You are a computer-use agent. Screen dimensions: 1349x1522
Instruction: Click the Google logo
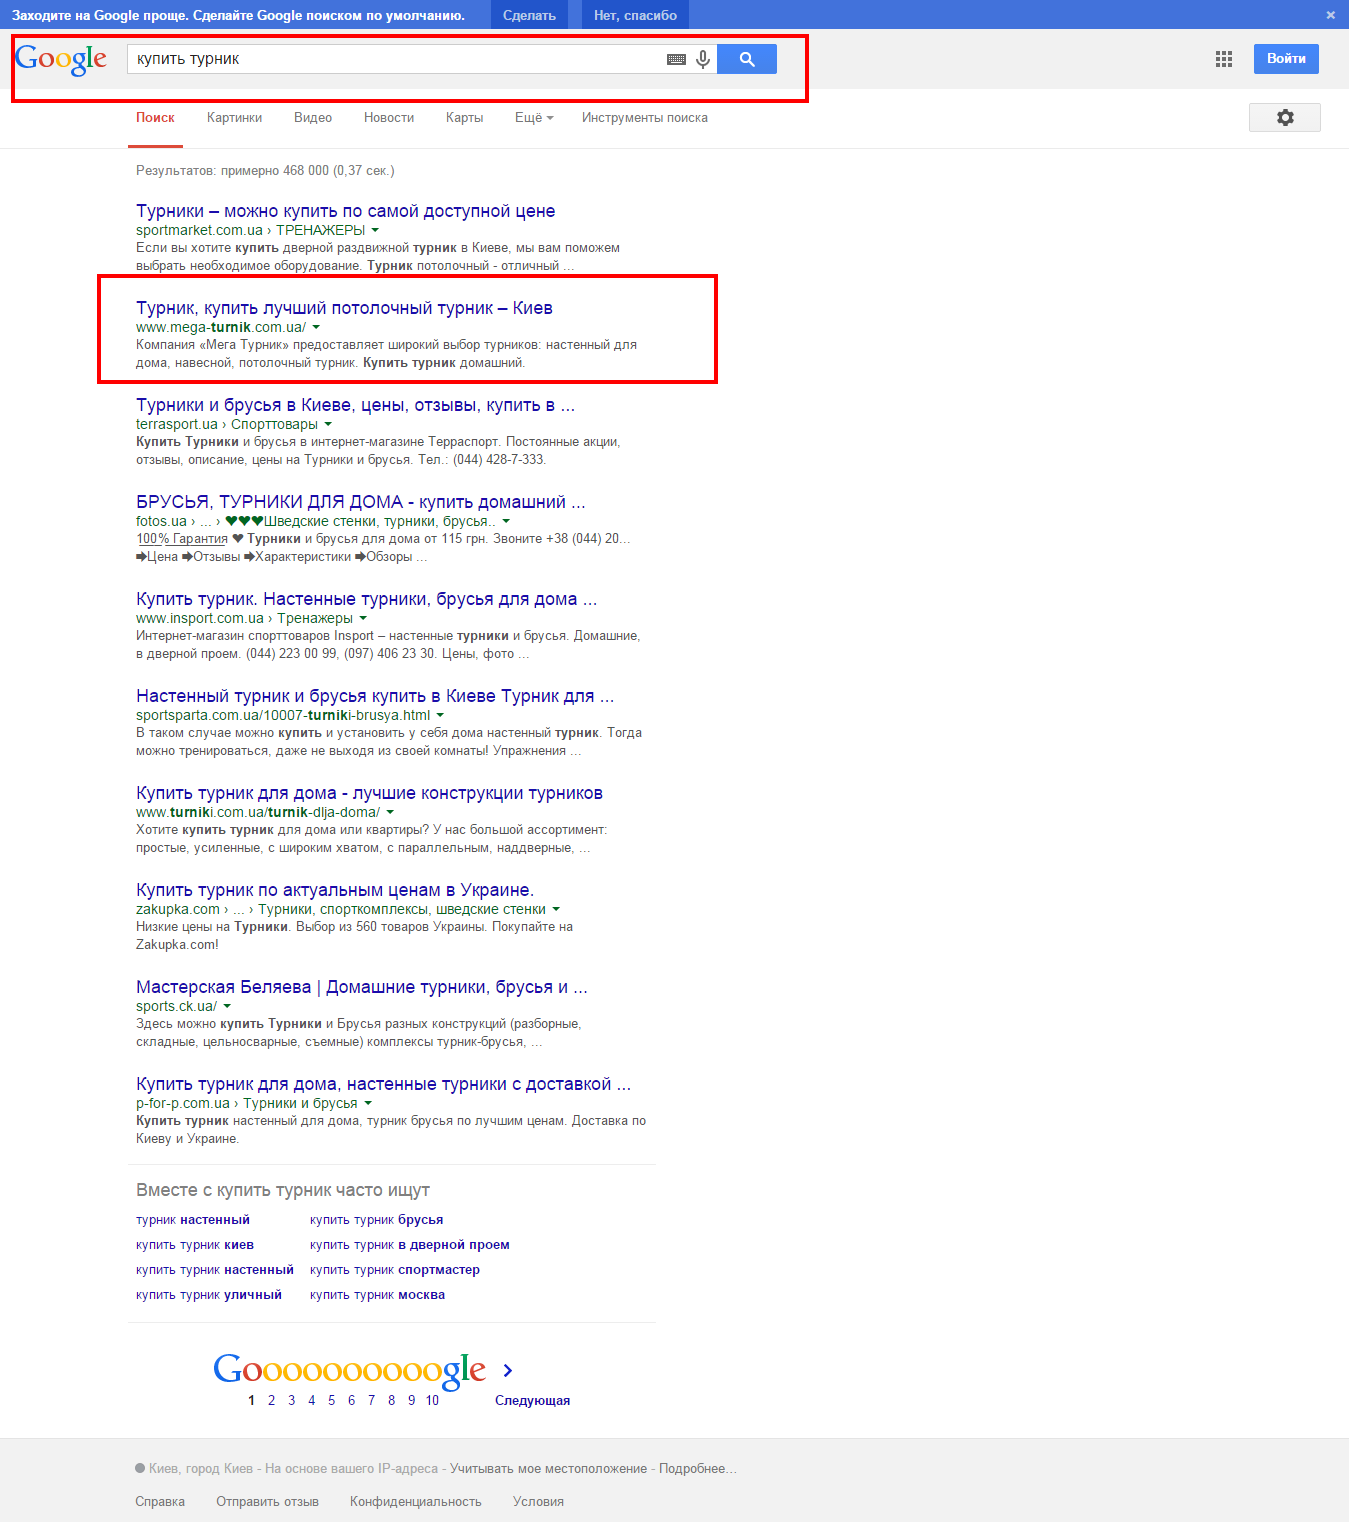61,60
